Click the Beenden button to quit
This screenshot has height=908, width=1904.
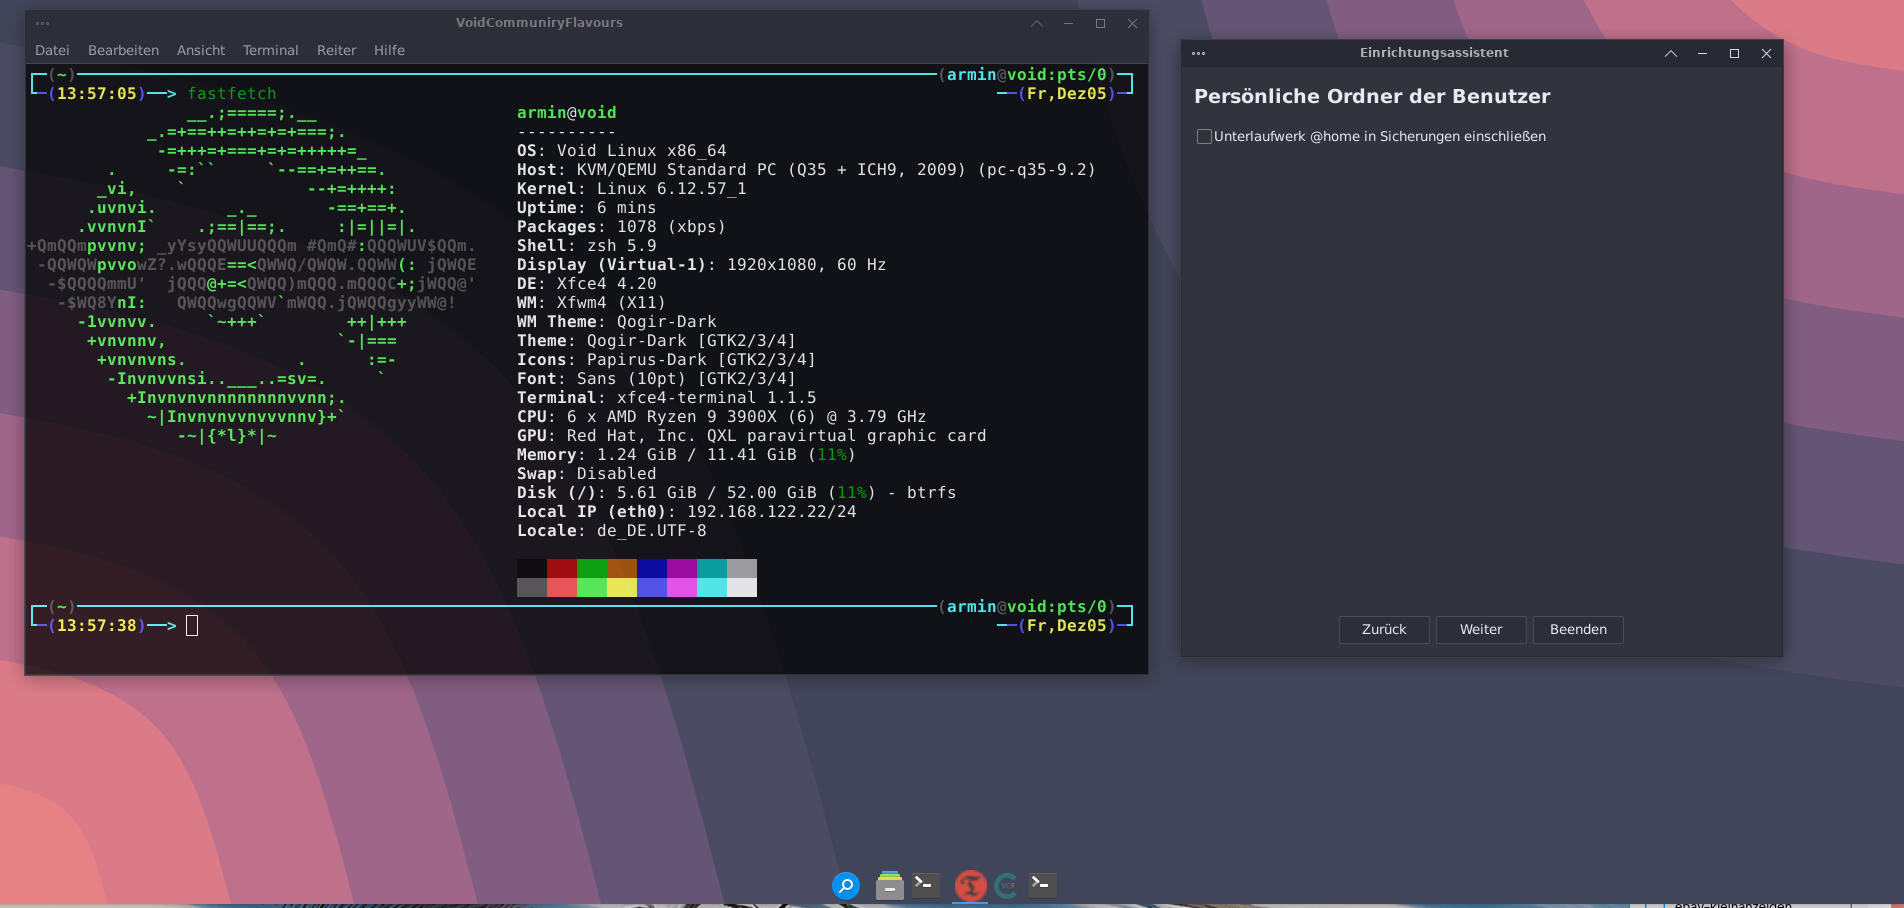(1577, 630)
